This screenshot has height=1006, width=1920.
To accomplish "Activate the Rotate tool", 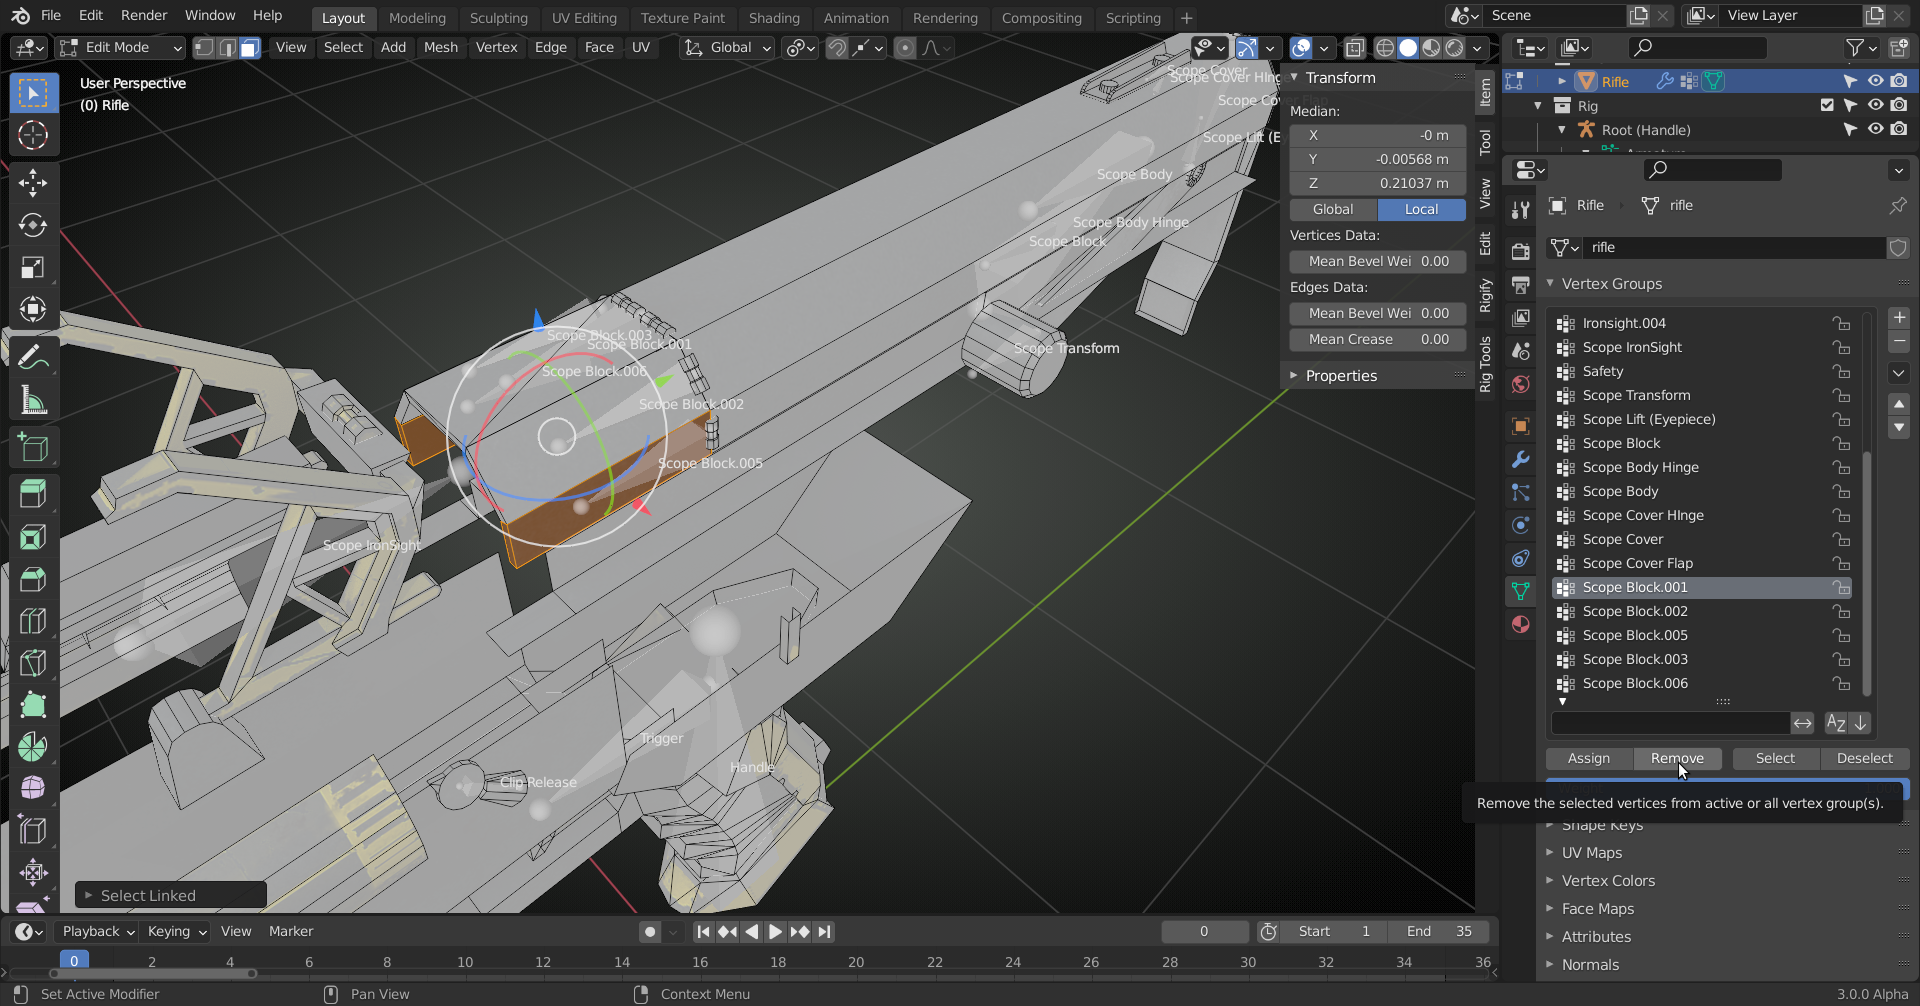I will pos(33,225).
